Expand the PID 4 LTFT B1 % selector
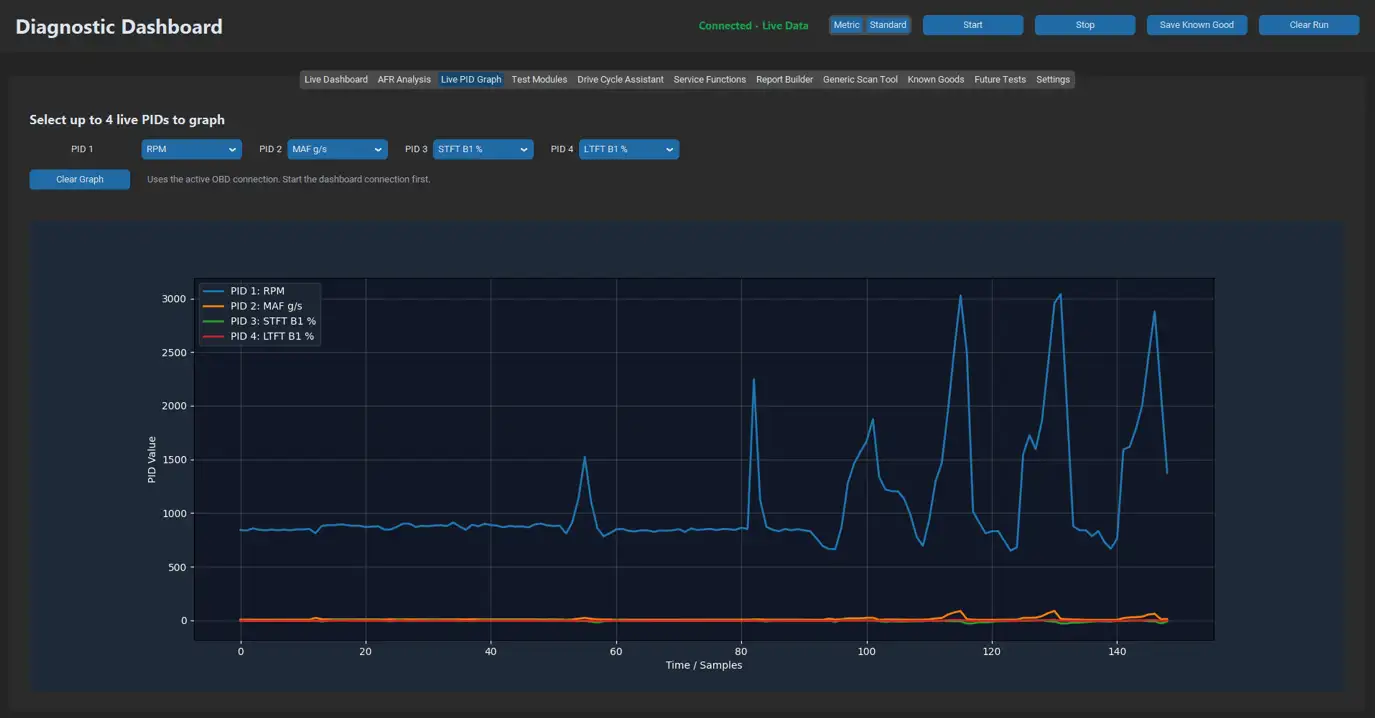Viewport: 1375px width, 718px height. click(x=629, y=149)
